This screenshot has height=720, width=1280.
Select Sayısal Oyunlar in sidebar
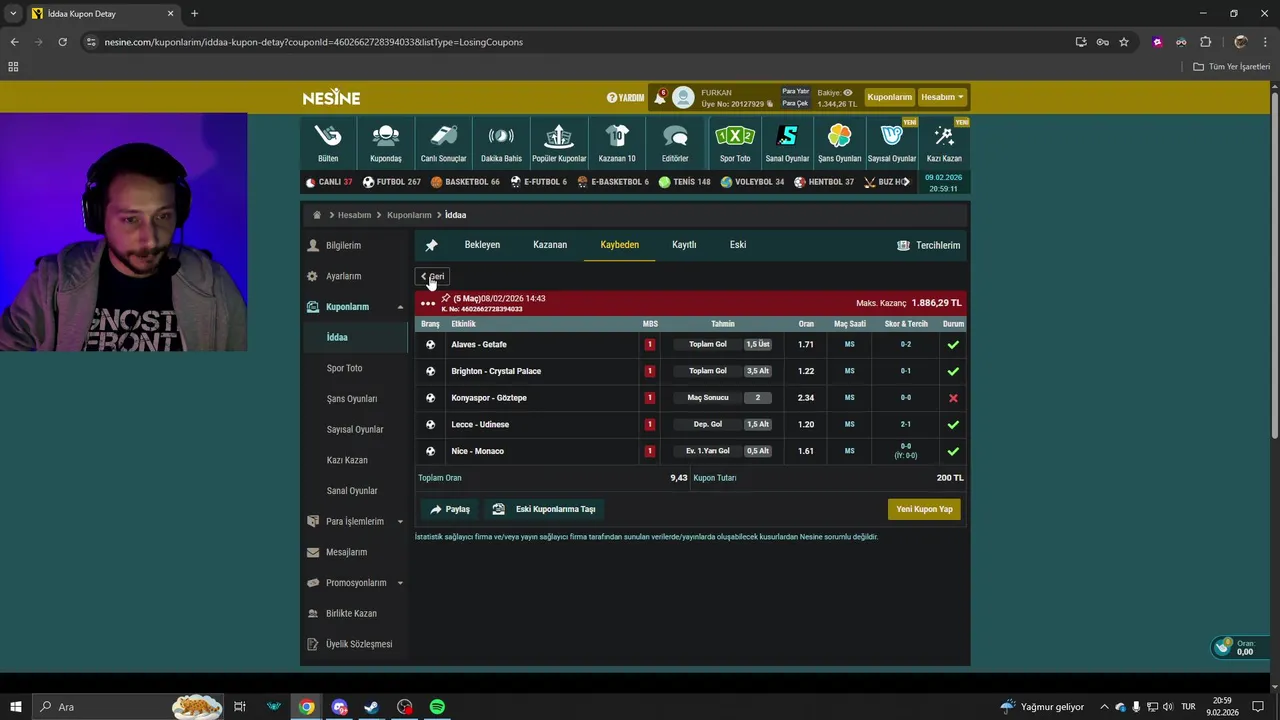click(355, 430)
